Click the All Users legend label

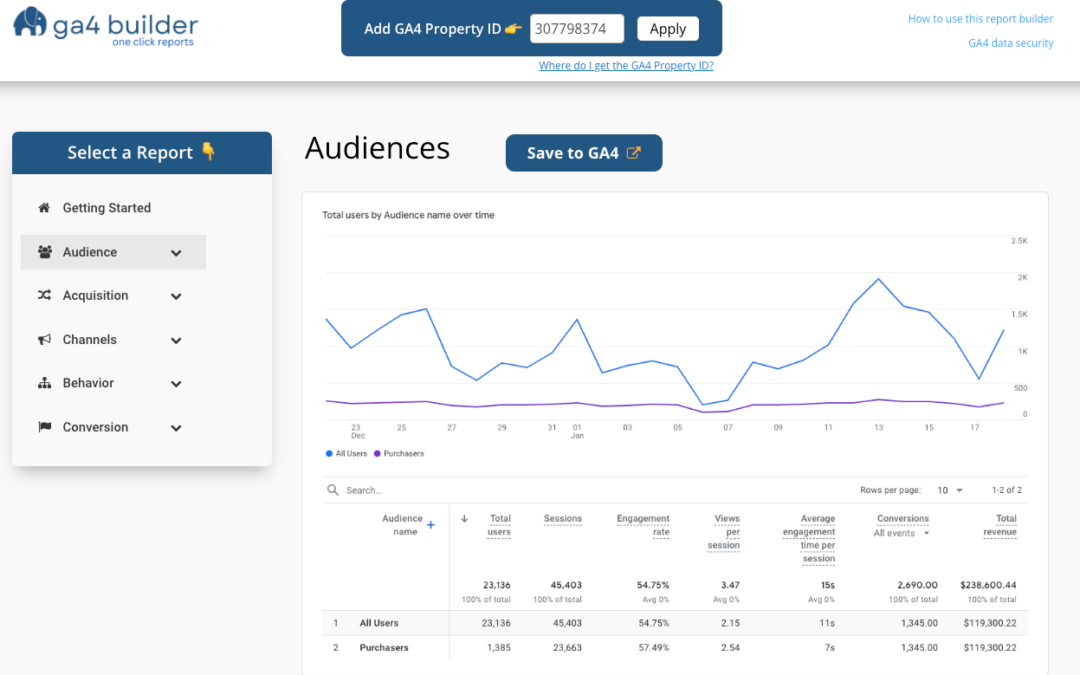coord(351,453)
